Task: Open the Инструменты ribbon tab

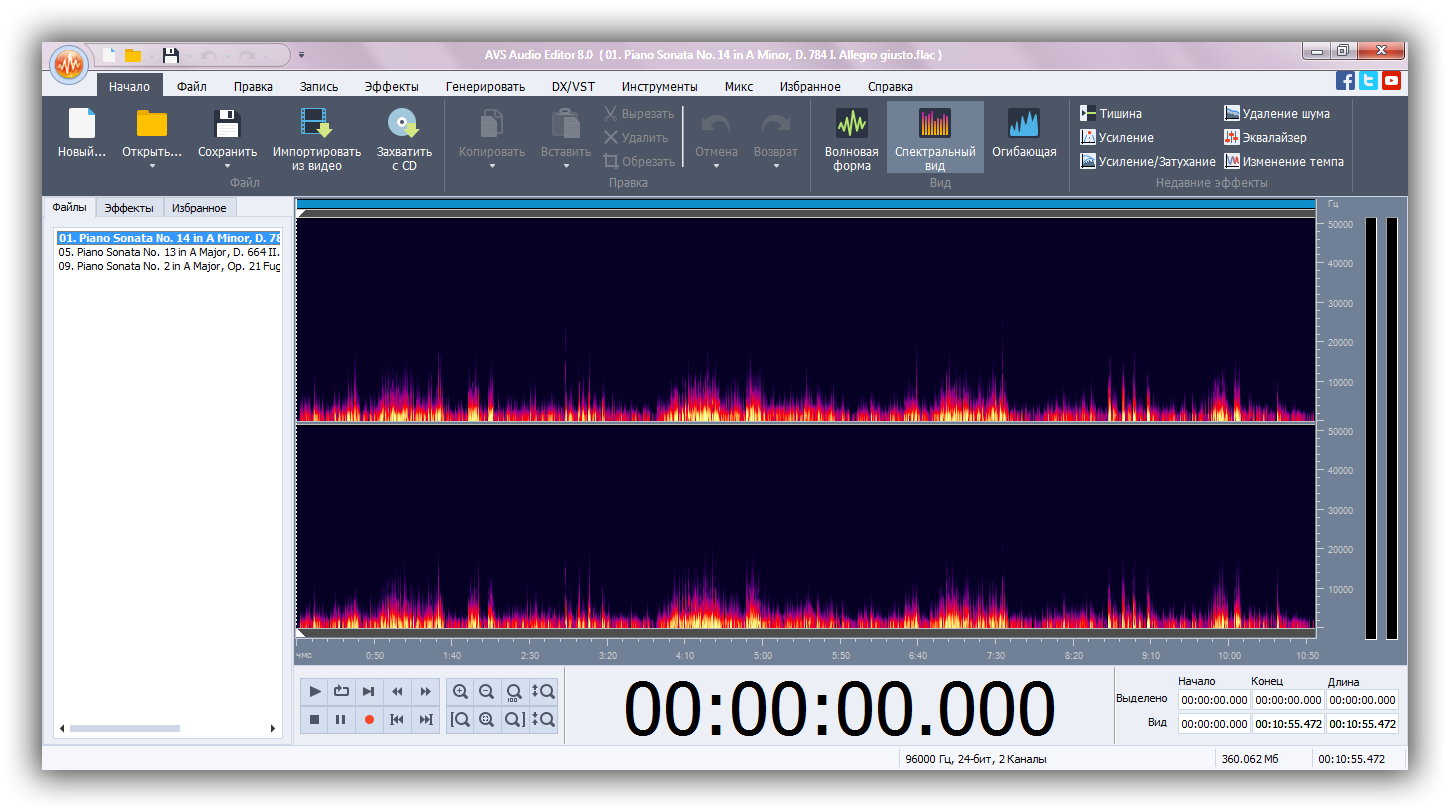Action: (x=659, y=87)
